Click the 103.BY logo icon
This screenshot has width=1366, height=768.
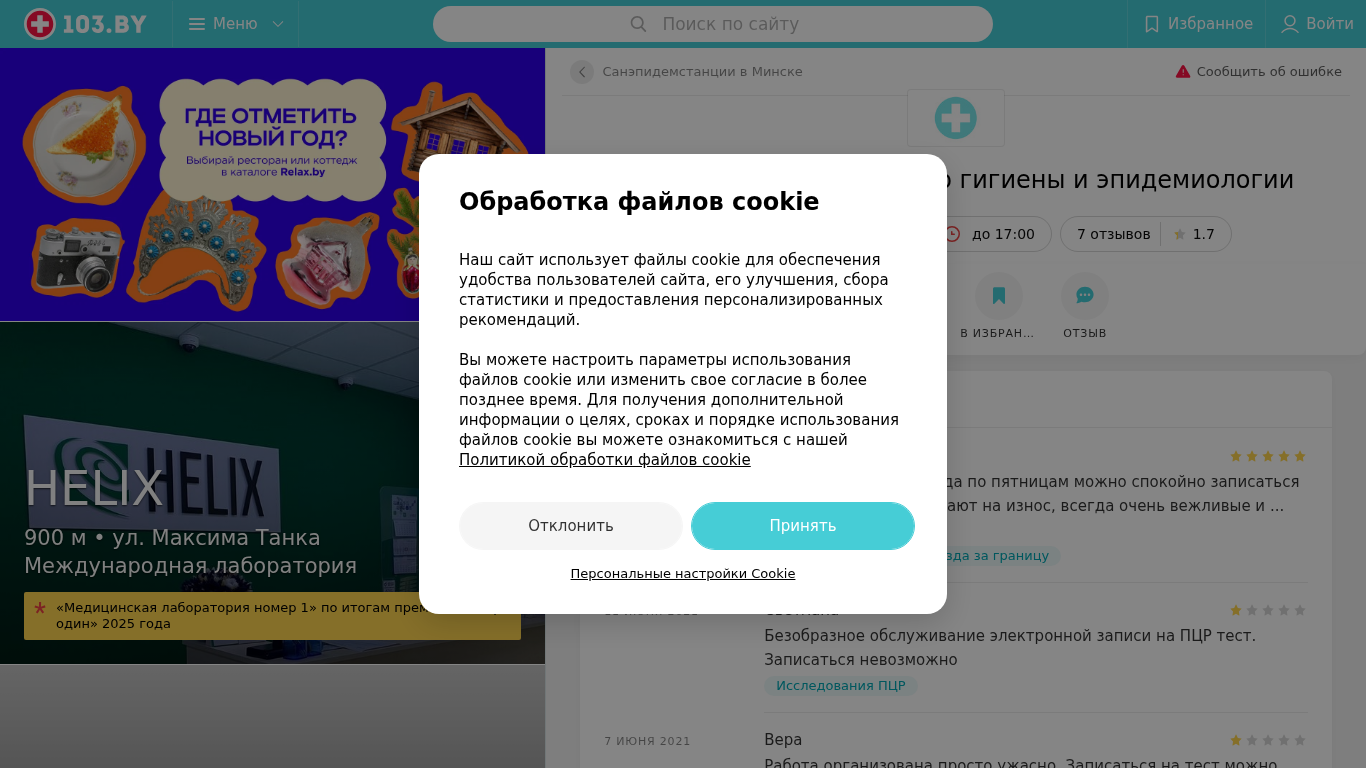point(40,24)
